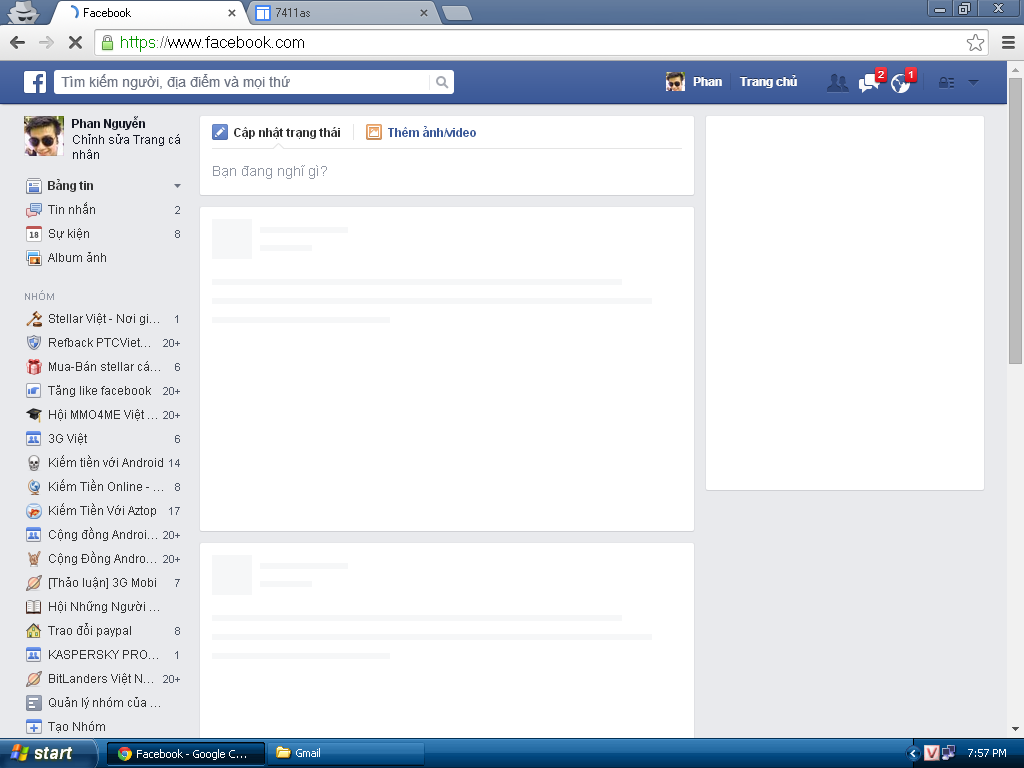This screenshot has height=768, width=1024.
Task: Click the Tin nhắn messages icon
Action: pyautogui.click(x=34, y=210)
